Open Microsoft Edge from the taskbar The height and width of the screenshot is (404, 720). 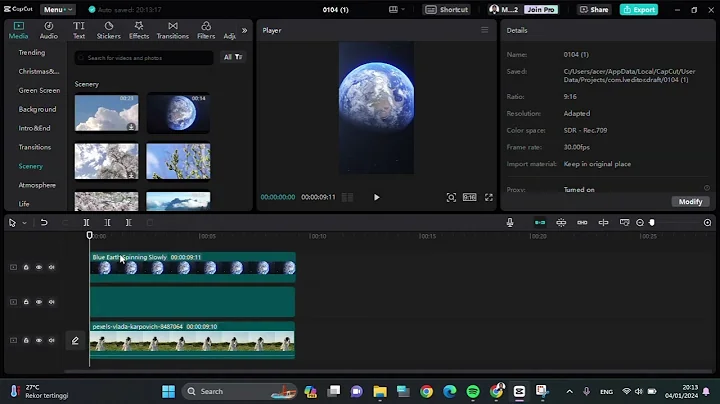click(450, 392)
